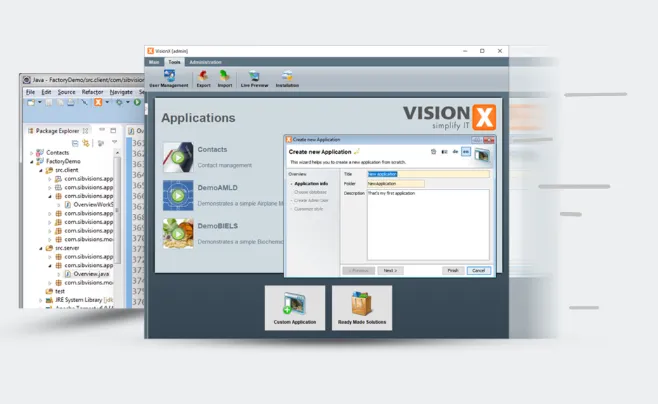Click the Custom Application tile
This screenshot has width=658, height=404.
[295, 308]
